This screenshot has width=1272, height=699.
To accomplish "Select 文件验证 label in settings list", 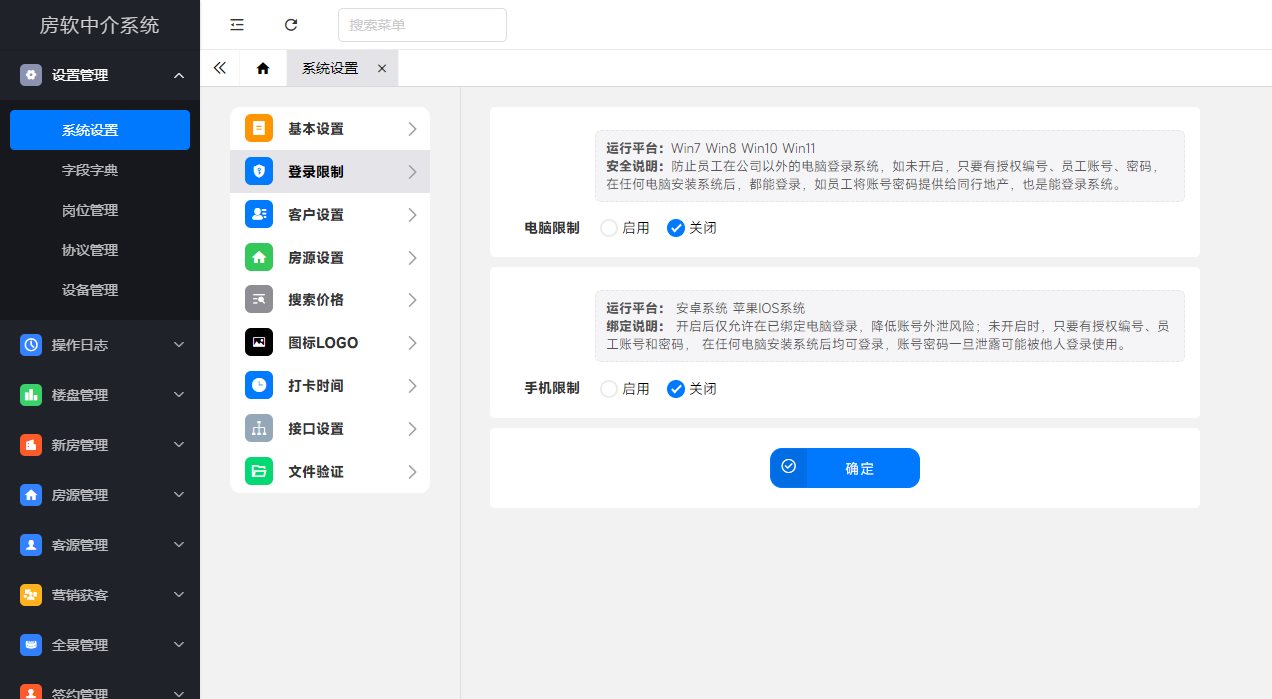I will 316,471.
